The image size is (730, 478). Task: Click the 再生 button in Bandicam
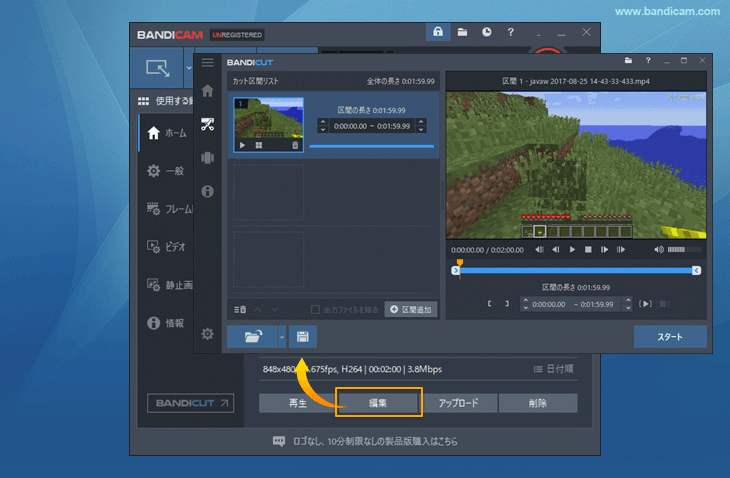point(297,403)
